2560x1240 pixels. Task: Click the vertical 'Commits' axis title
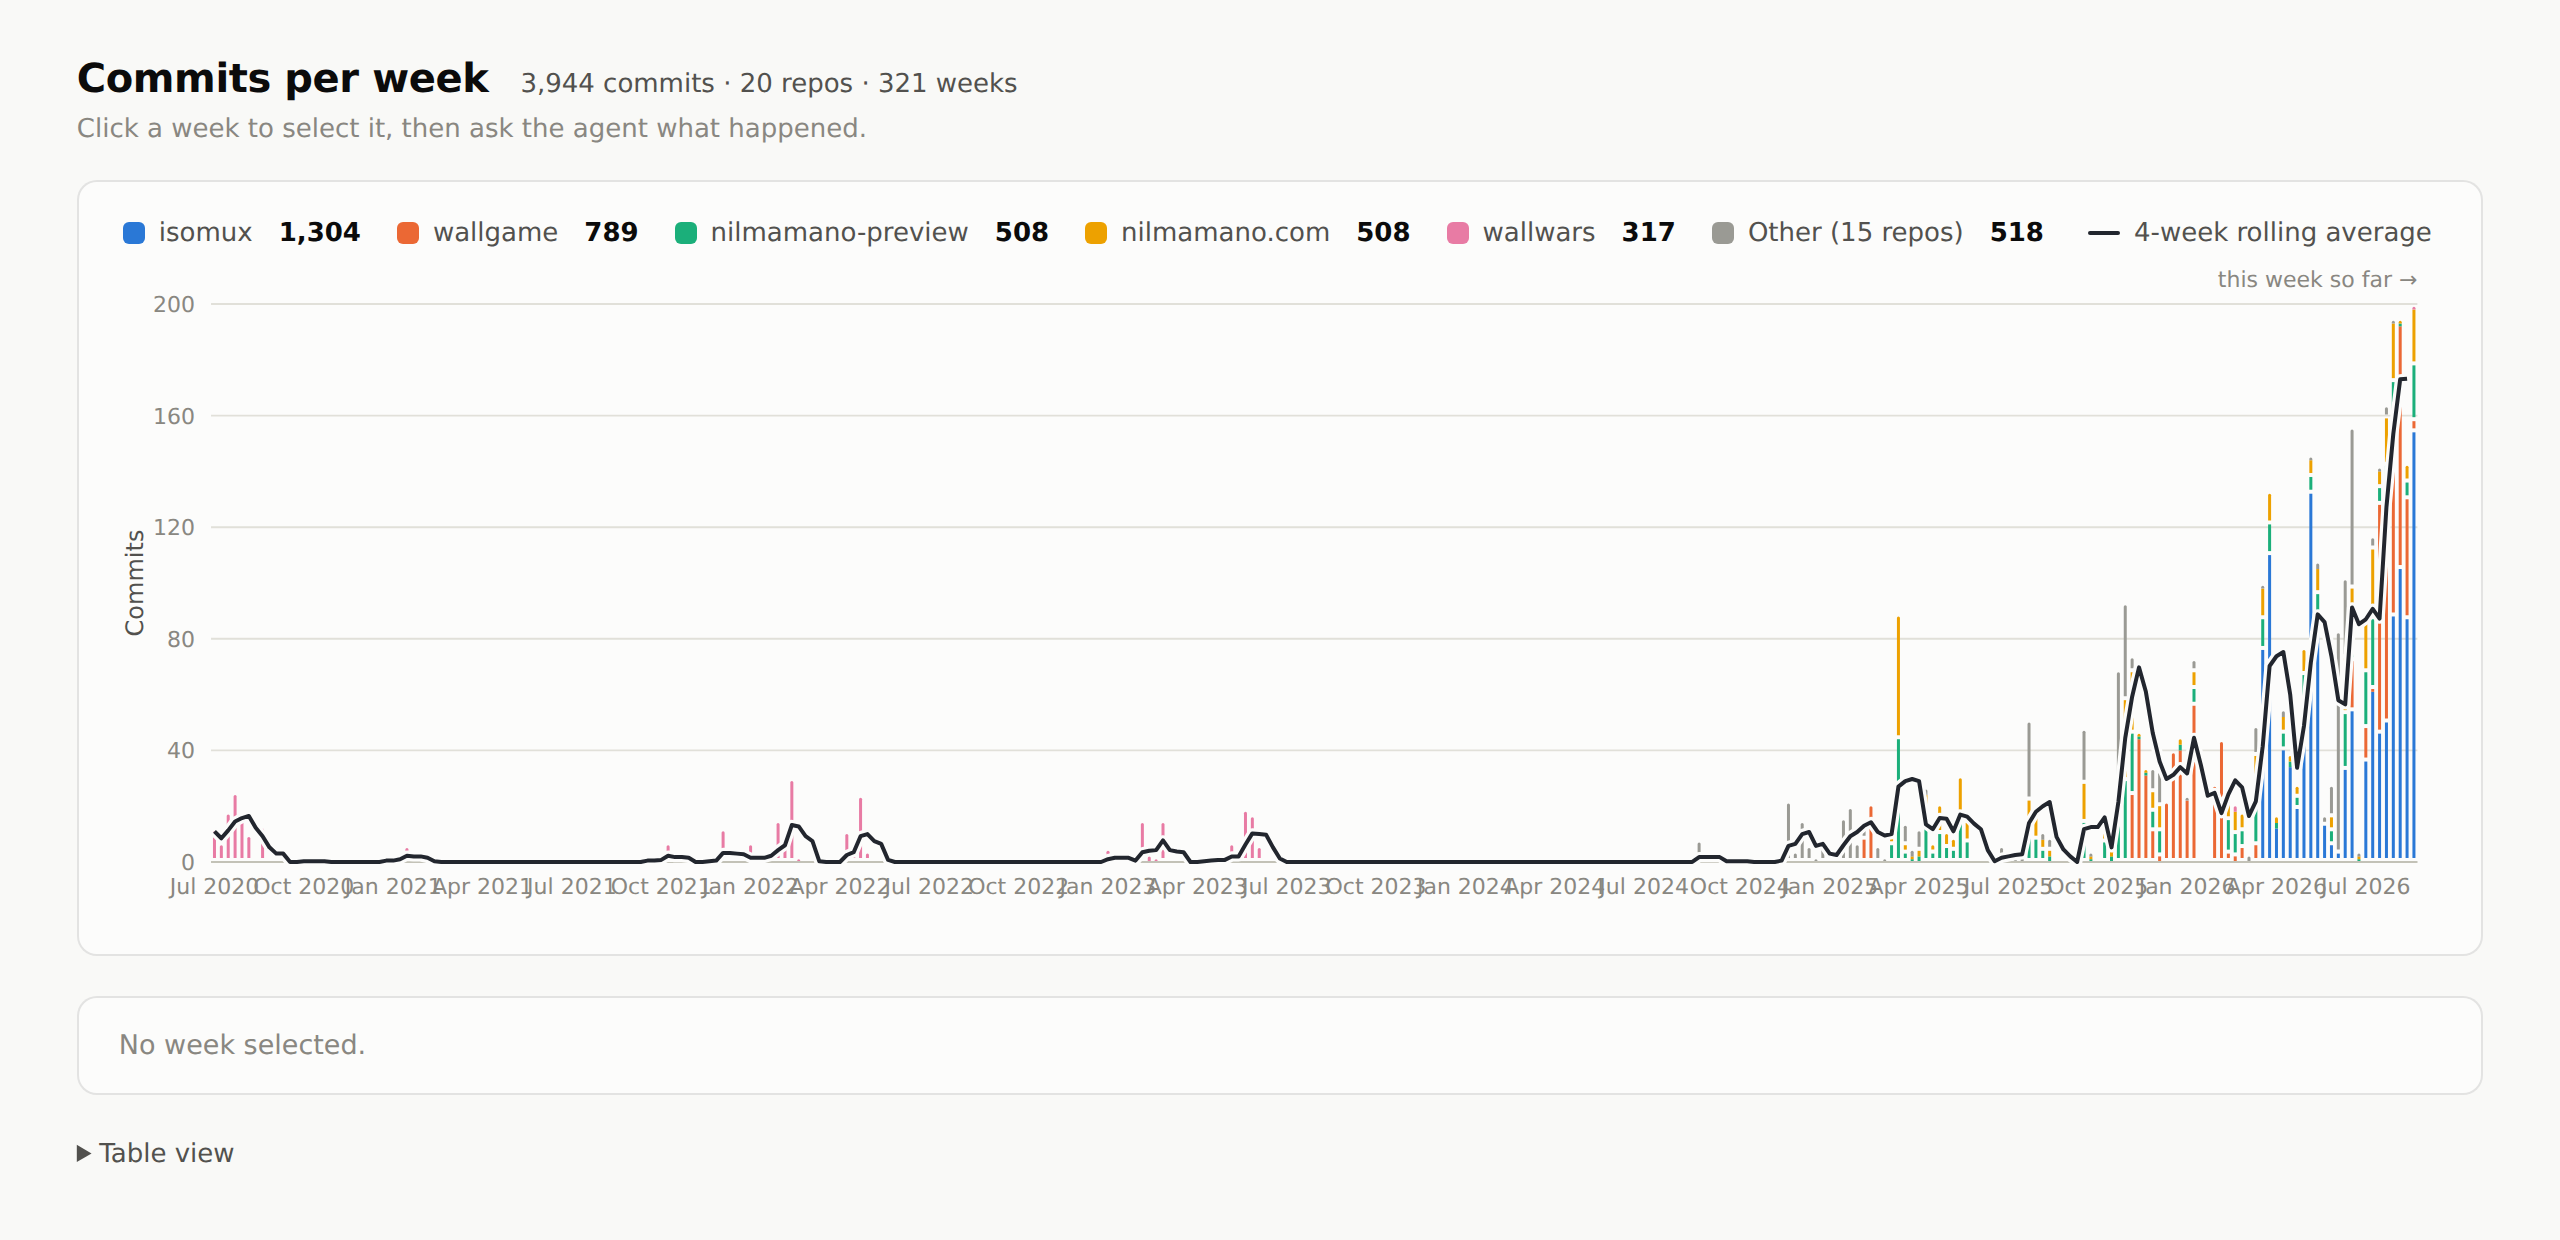[134, 583]
